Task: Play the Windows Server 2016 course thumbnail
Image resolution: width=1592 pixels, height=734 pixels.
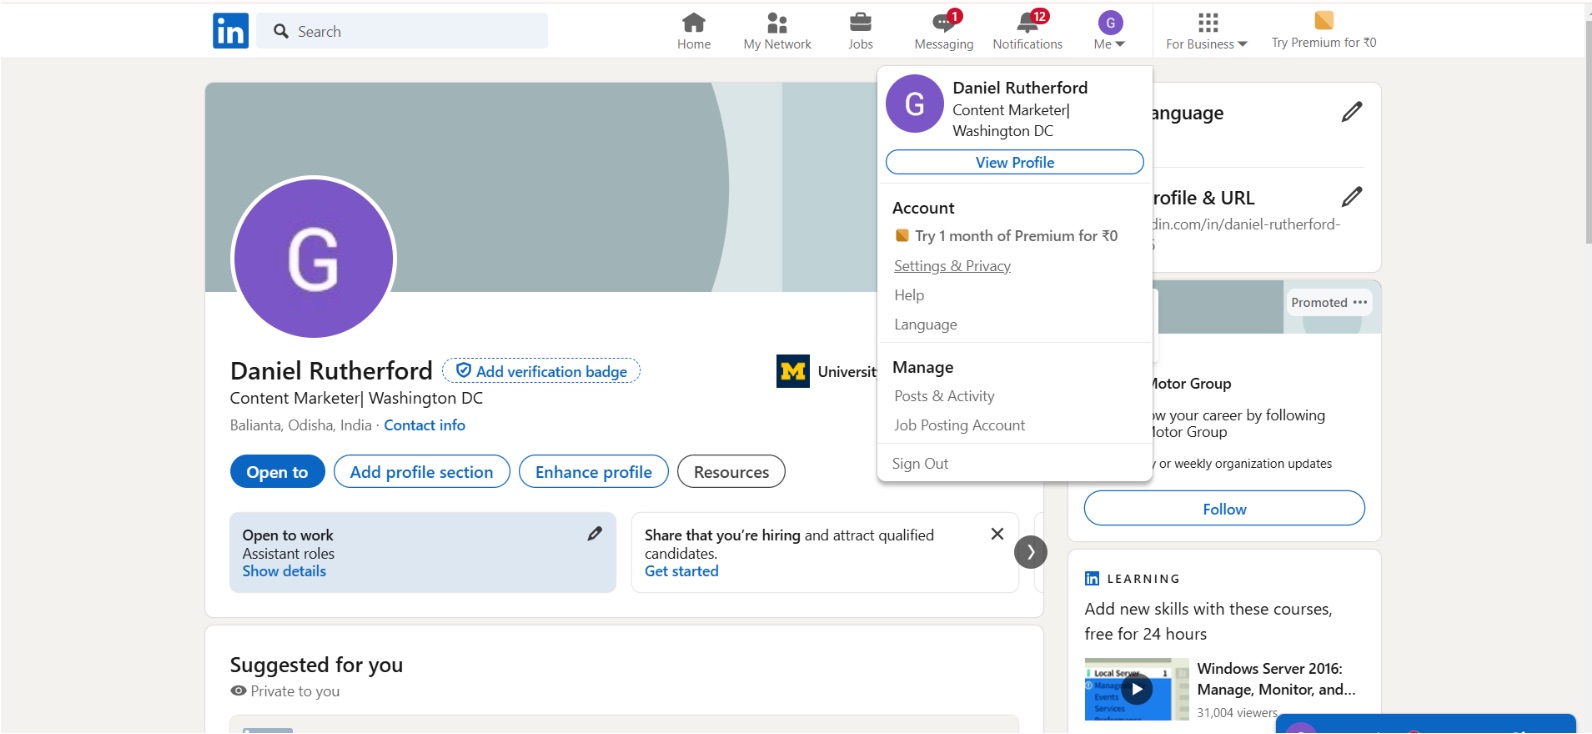Action: tap(1136, 689)
